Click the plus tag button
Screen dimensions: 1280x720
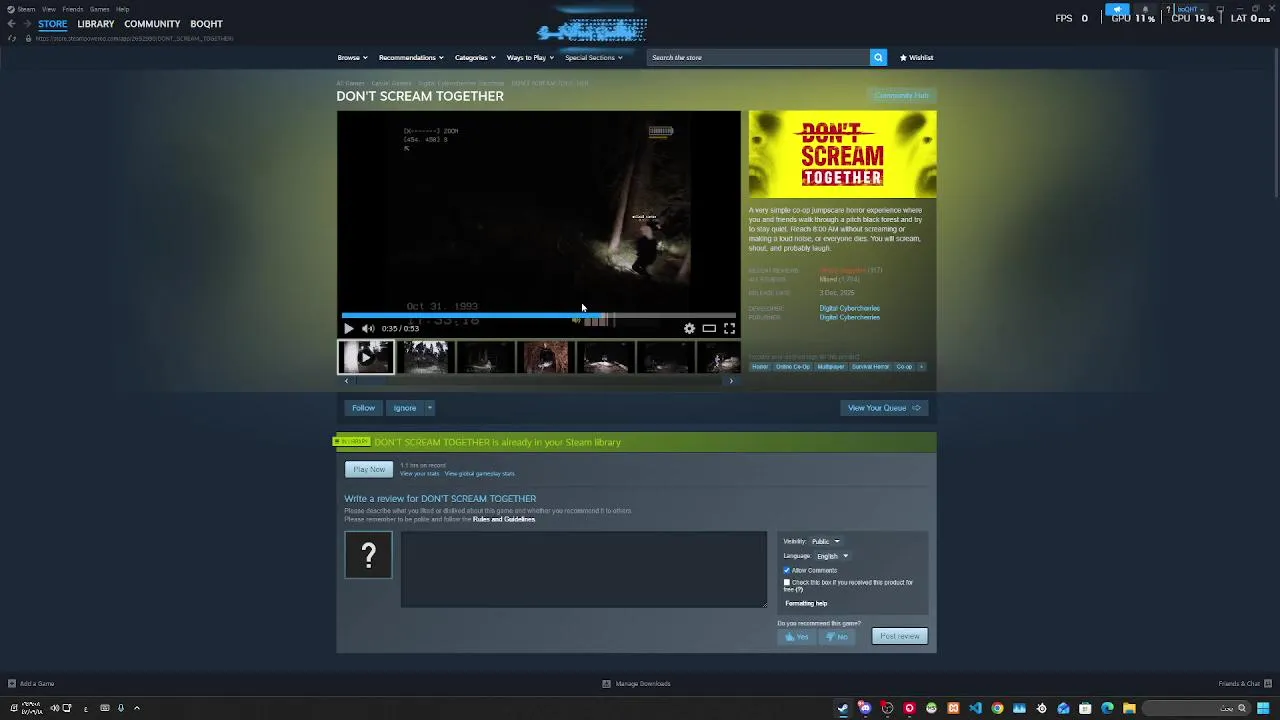pyautogui.click(x=921, y=367)
